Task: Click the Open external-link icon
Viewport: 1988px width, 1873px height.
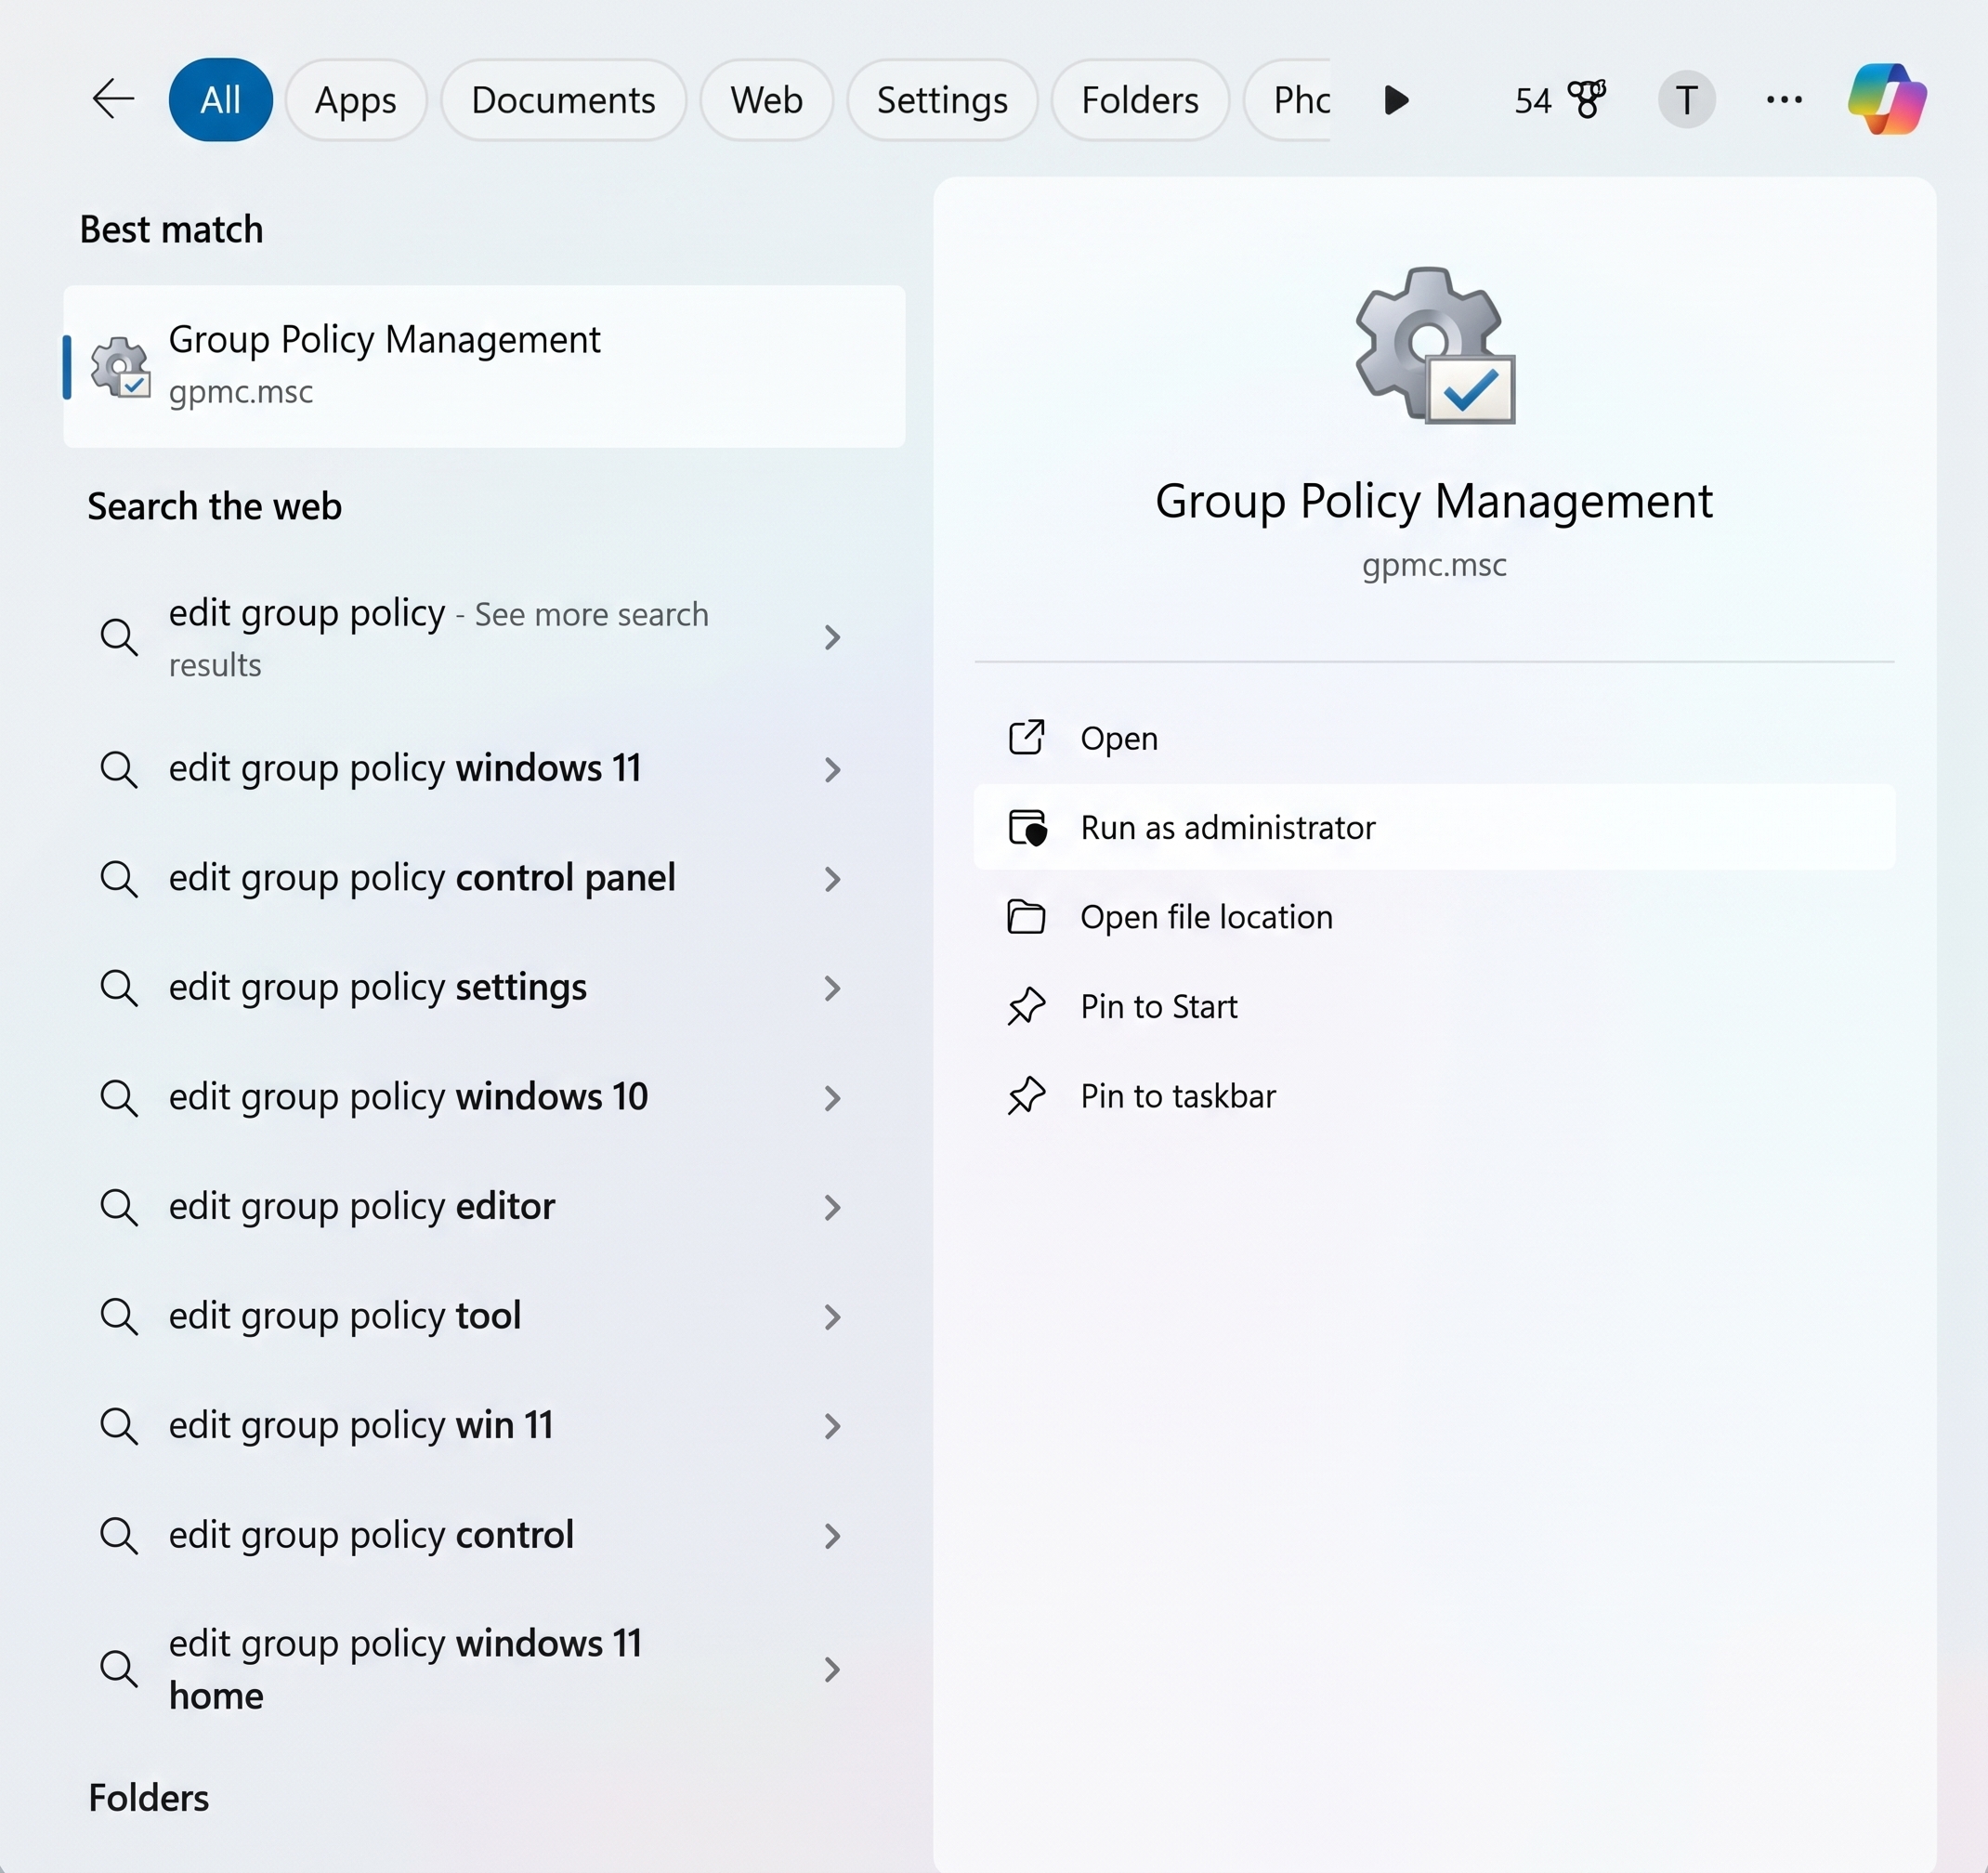Action: tap(1026, 738)
